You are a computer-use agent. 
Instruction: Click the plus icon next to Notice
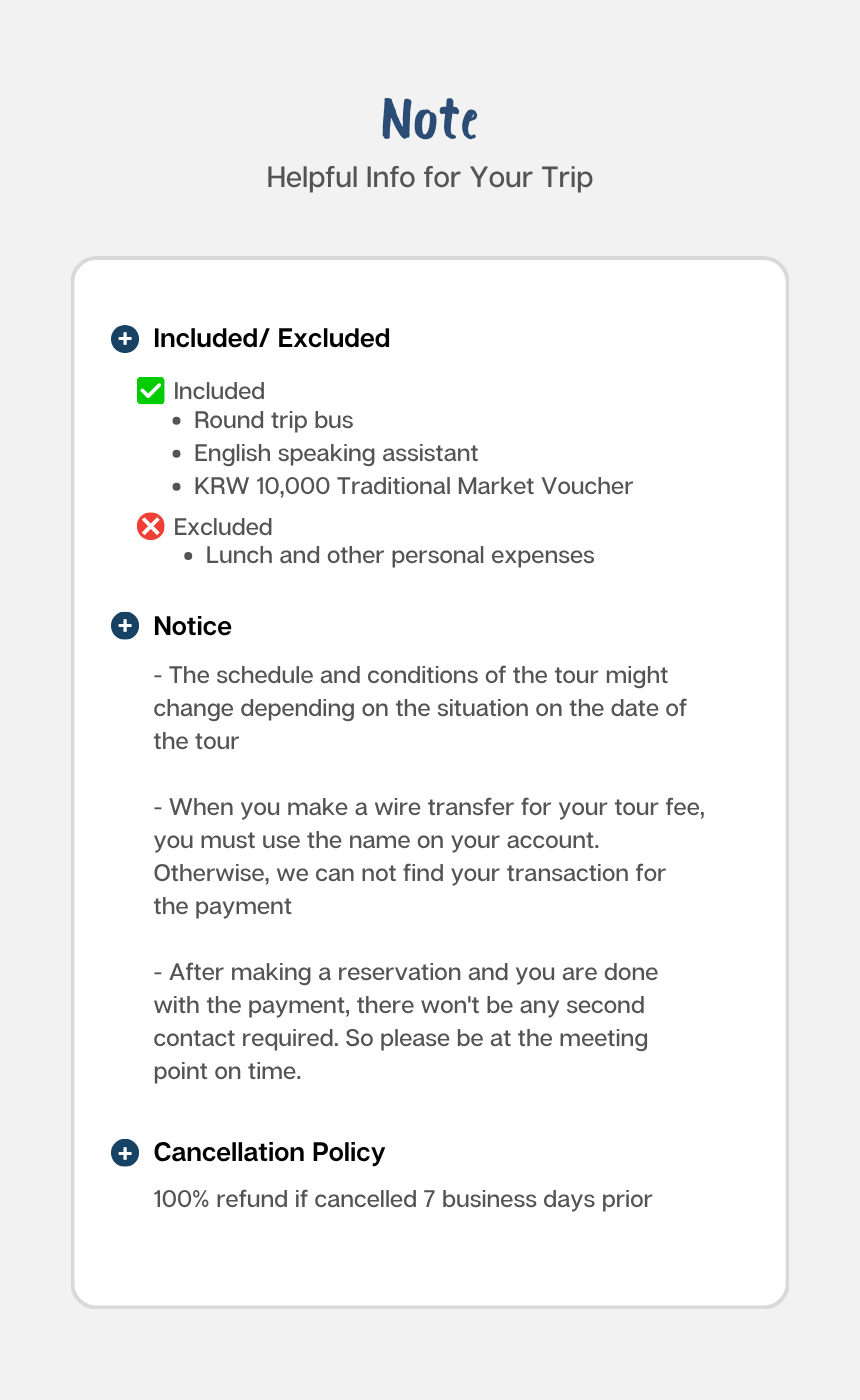(x=124, y=626)
